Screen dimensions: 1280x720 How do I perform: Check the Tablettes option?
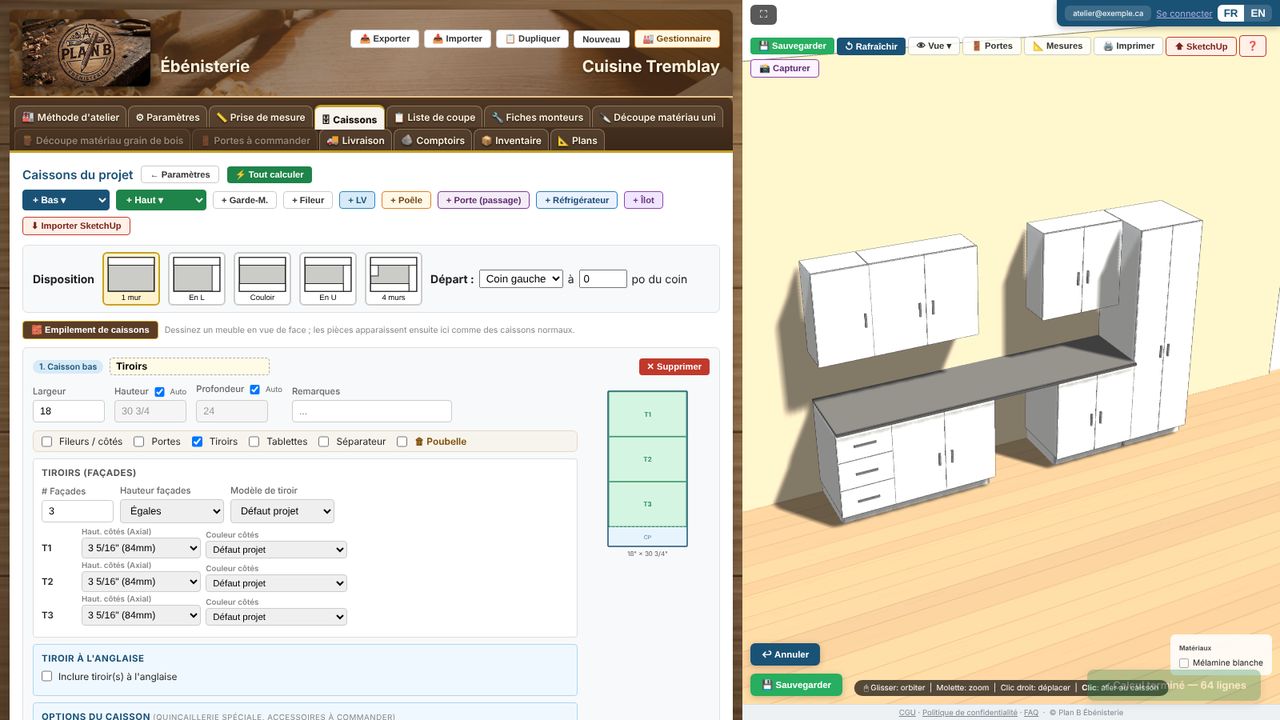(254, 441)
